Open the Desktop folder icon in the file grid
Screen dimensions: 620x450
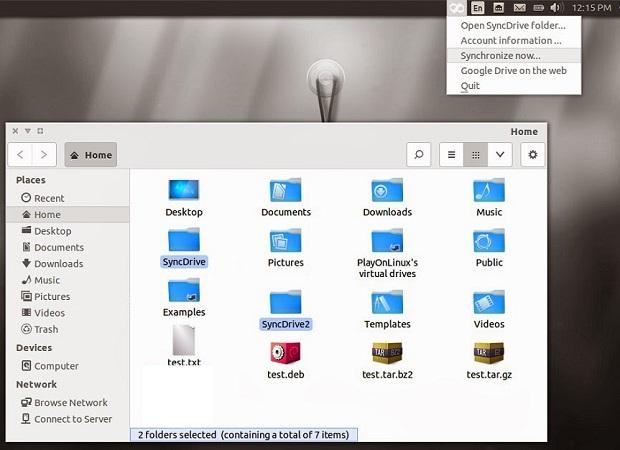coord(184,190)
